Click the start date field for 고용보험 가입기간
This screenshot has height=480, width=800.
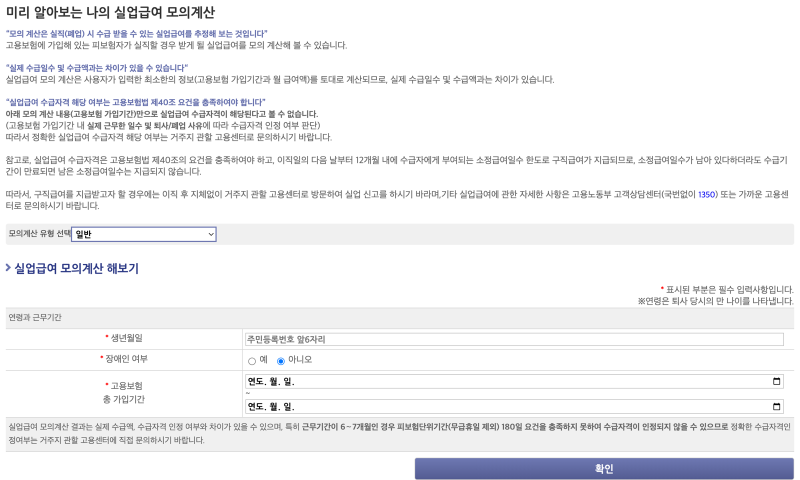pyautogui.click(x=514, y=382)
